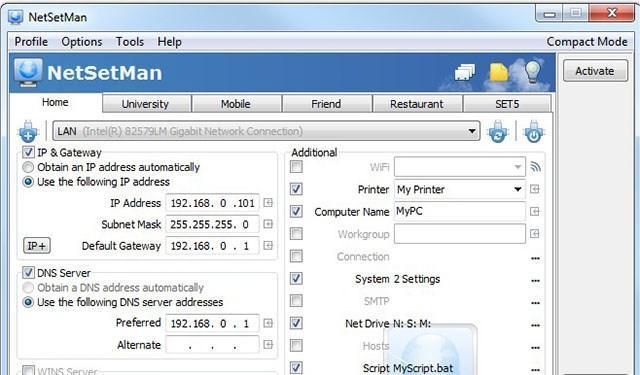Click the Computer Name field with MyPC
The width and height of the screenshot is (640, 375).
click(460, 211)
